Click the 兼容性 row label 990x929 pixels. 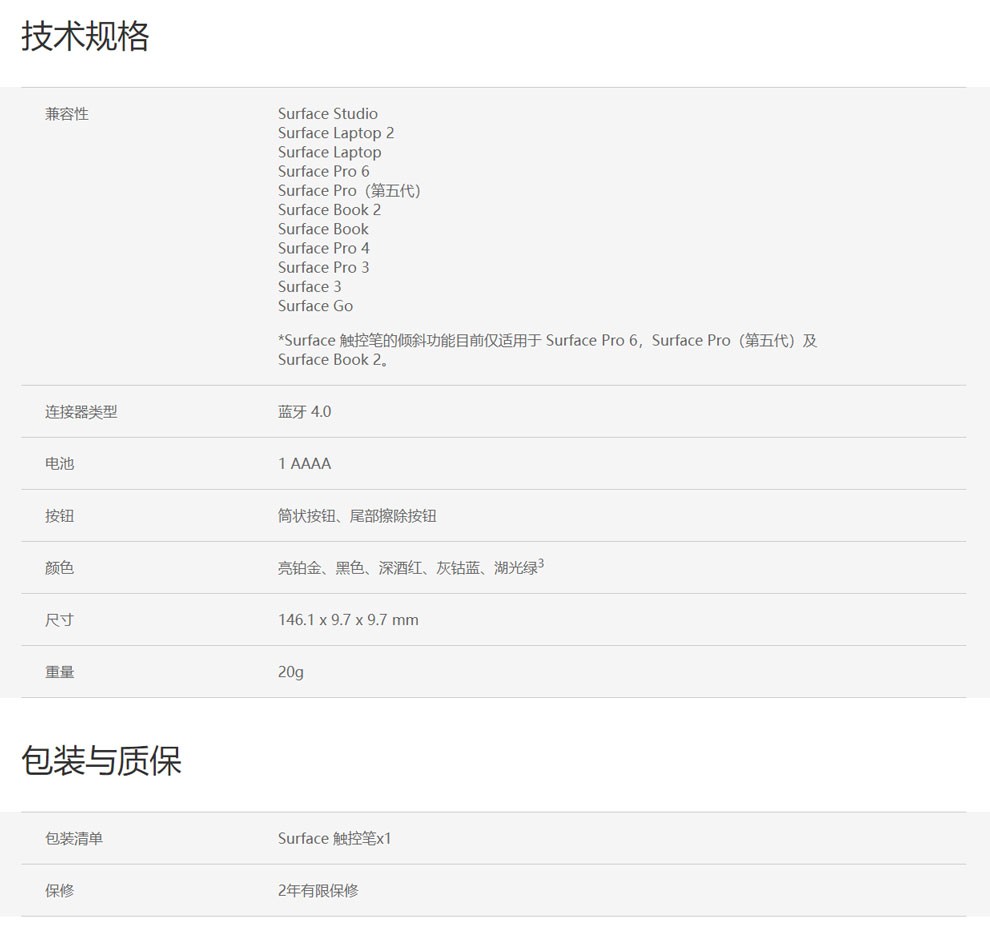click(x=66, y=114)
